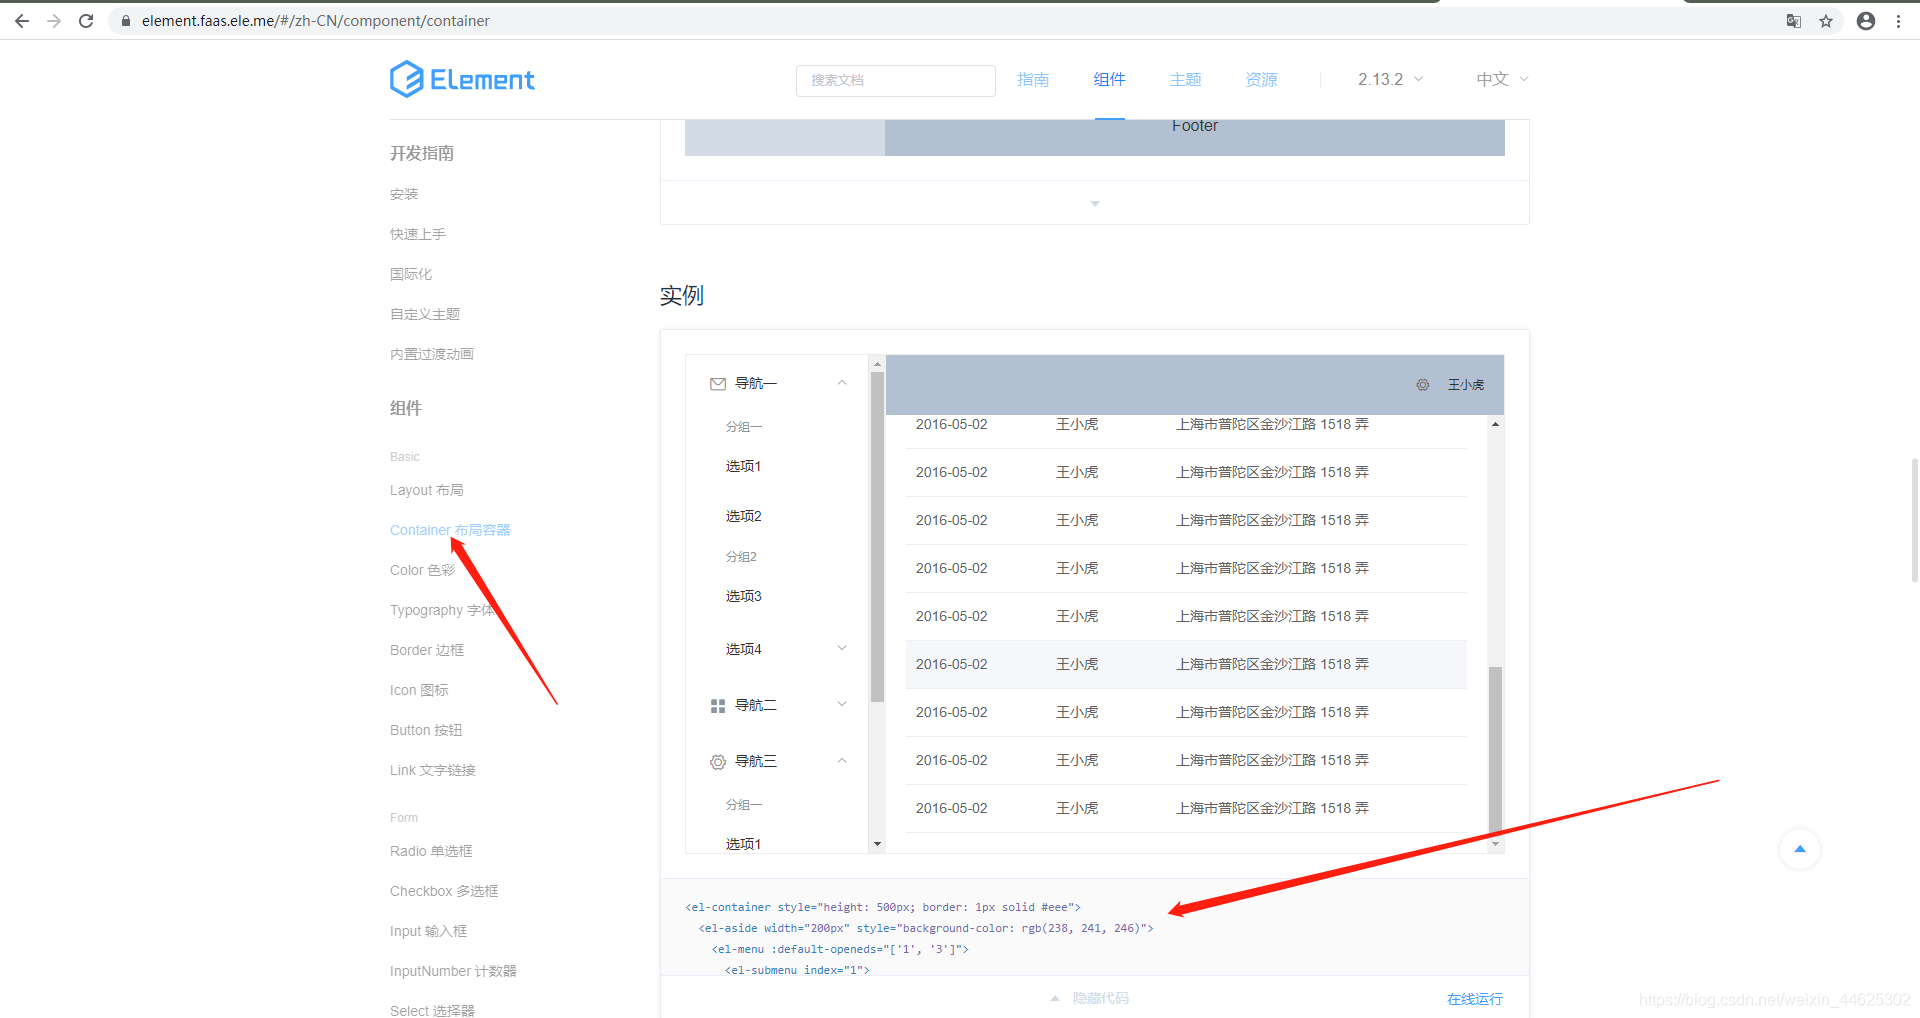Open 安装 in the sidebar
The image size is (1920, 1018).
404,194
